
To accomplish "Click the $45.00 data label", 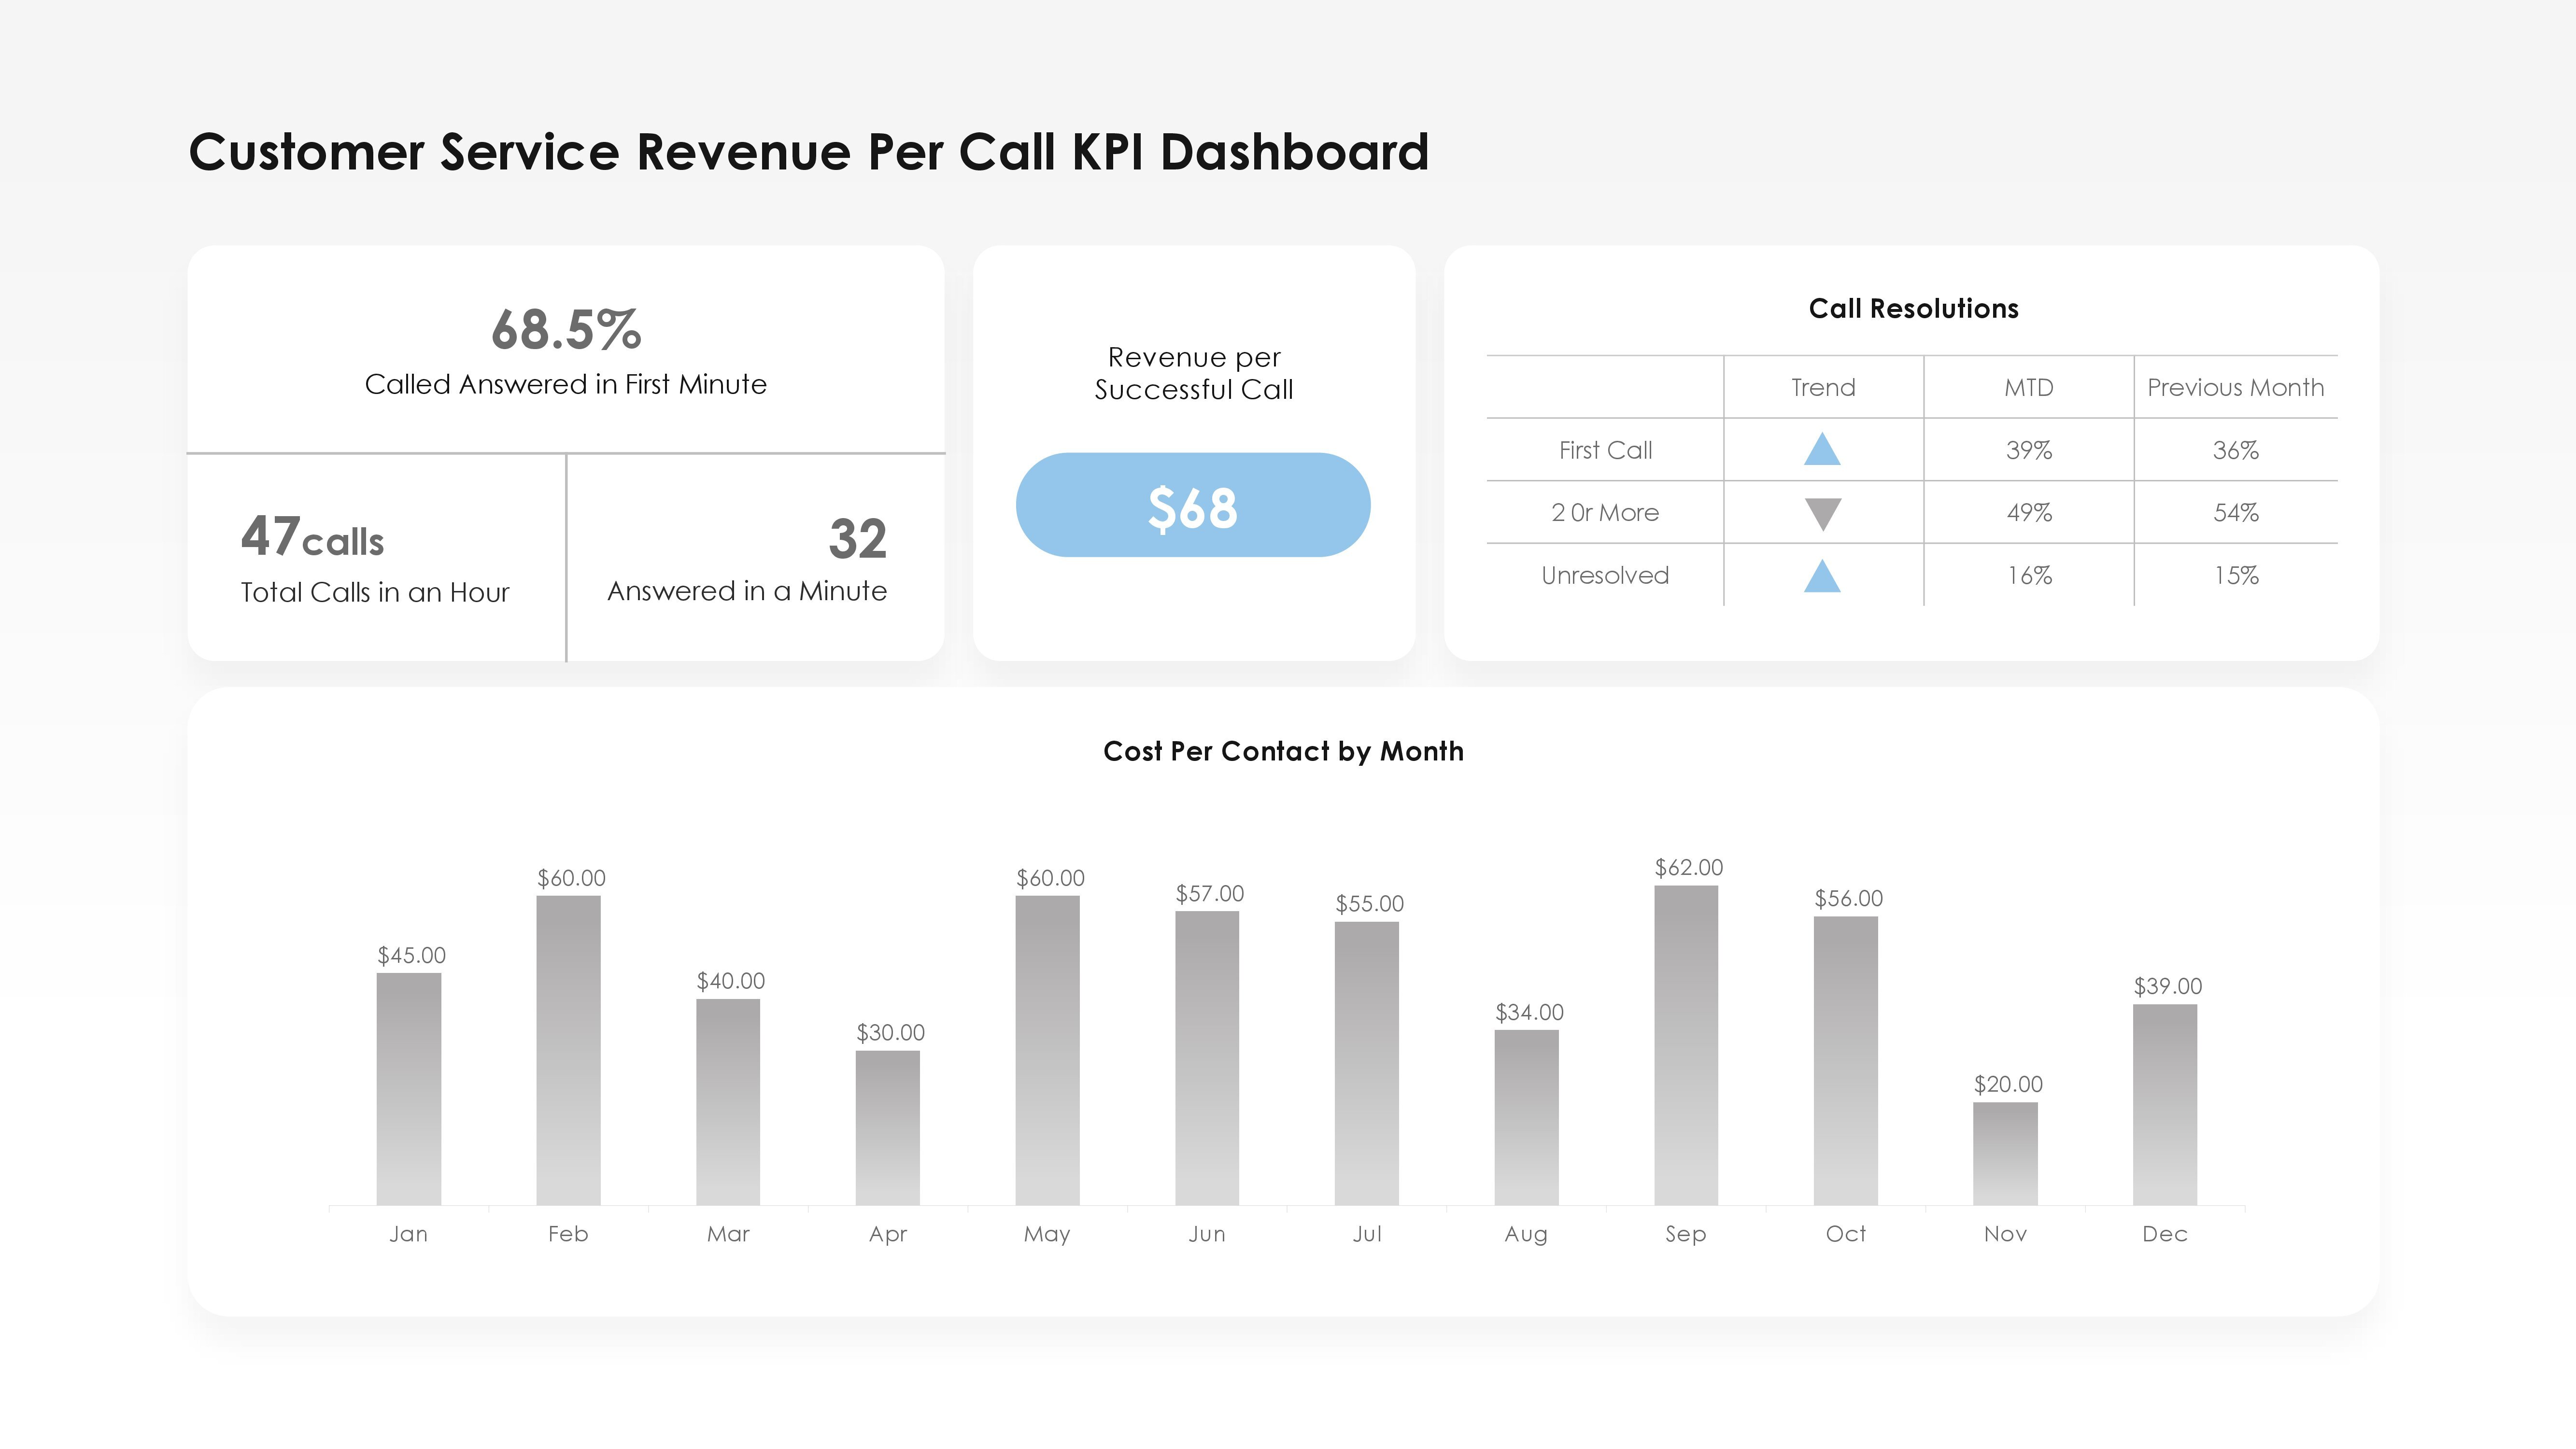I will 411,955.
